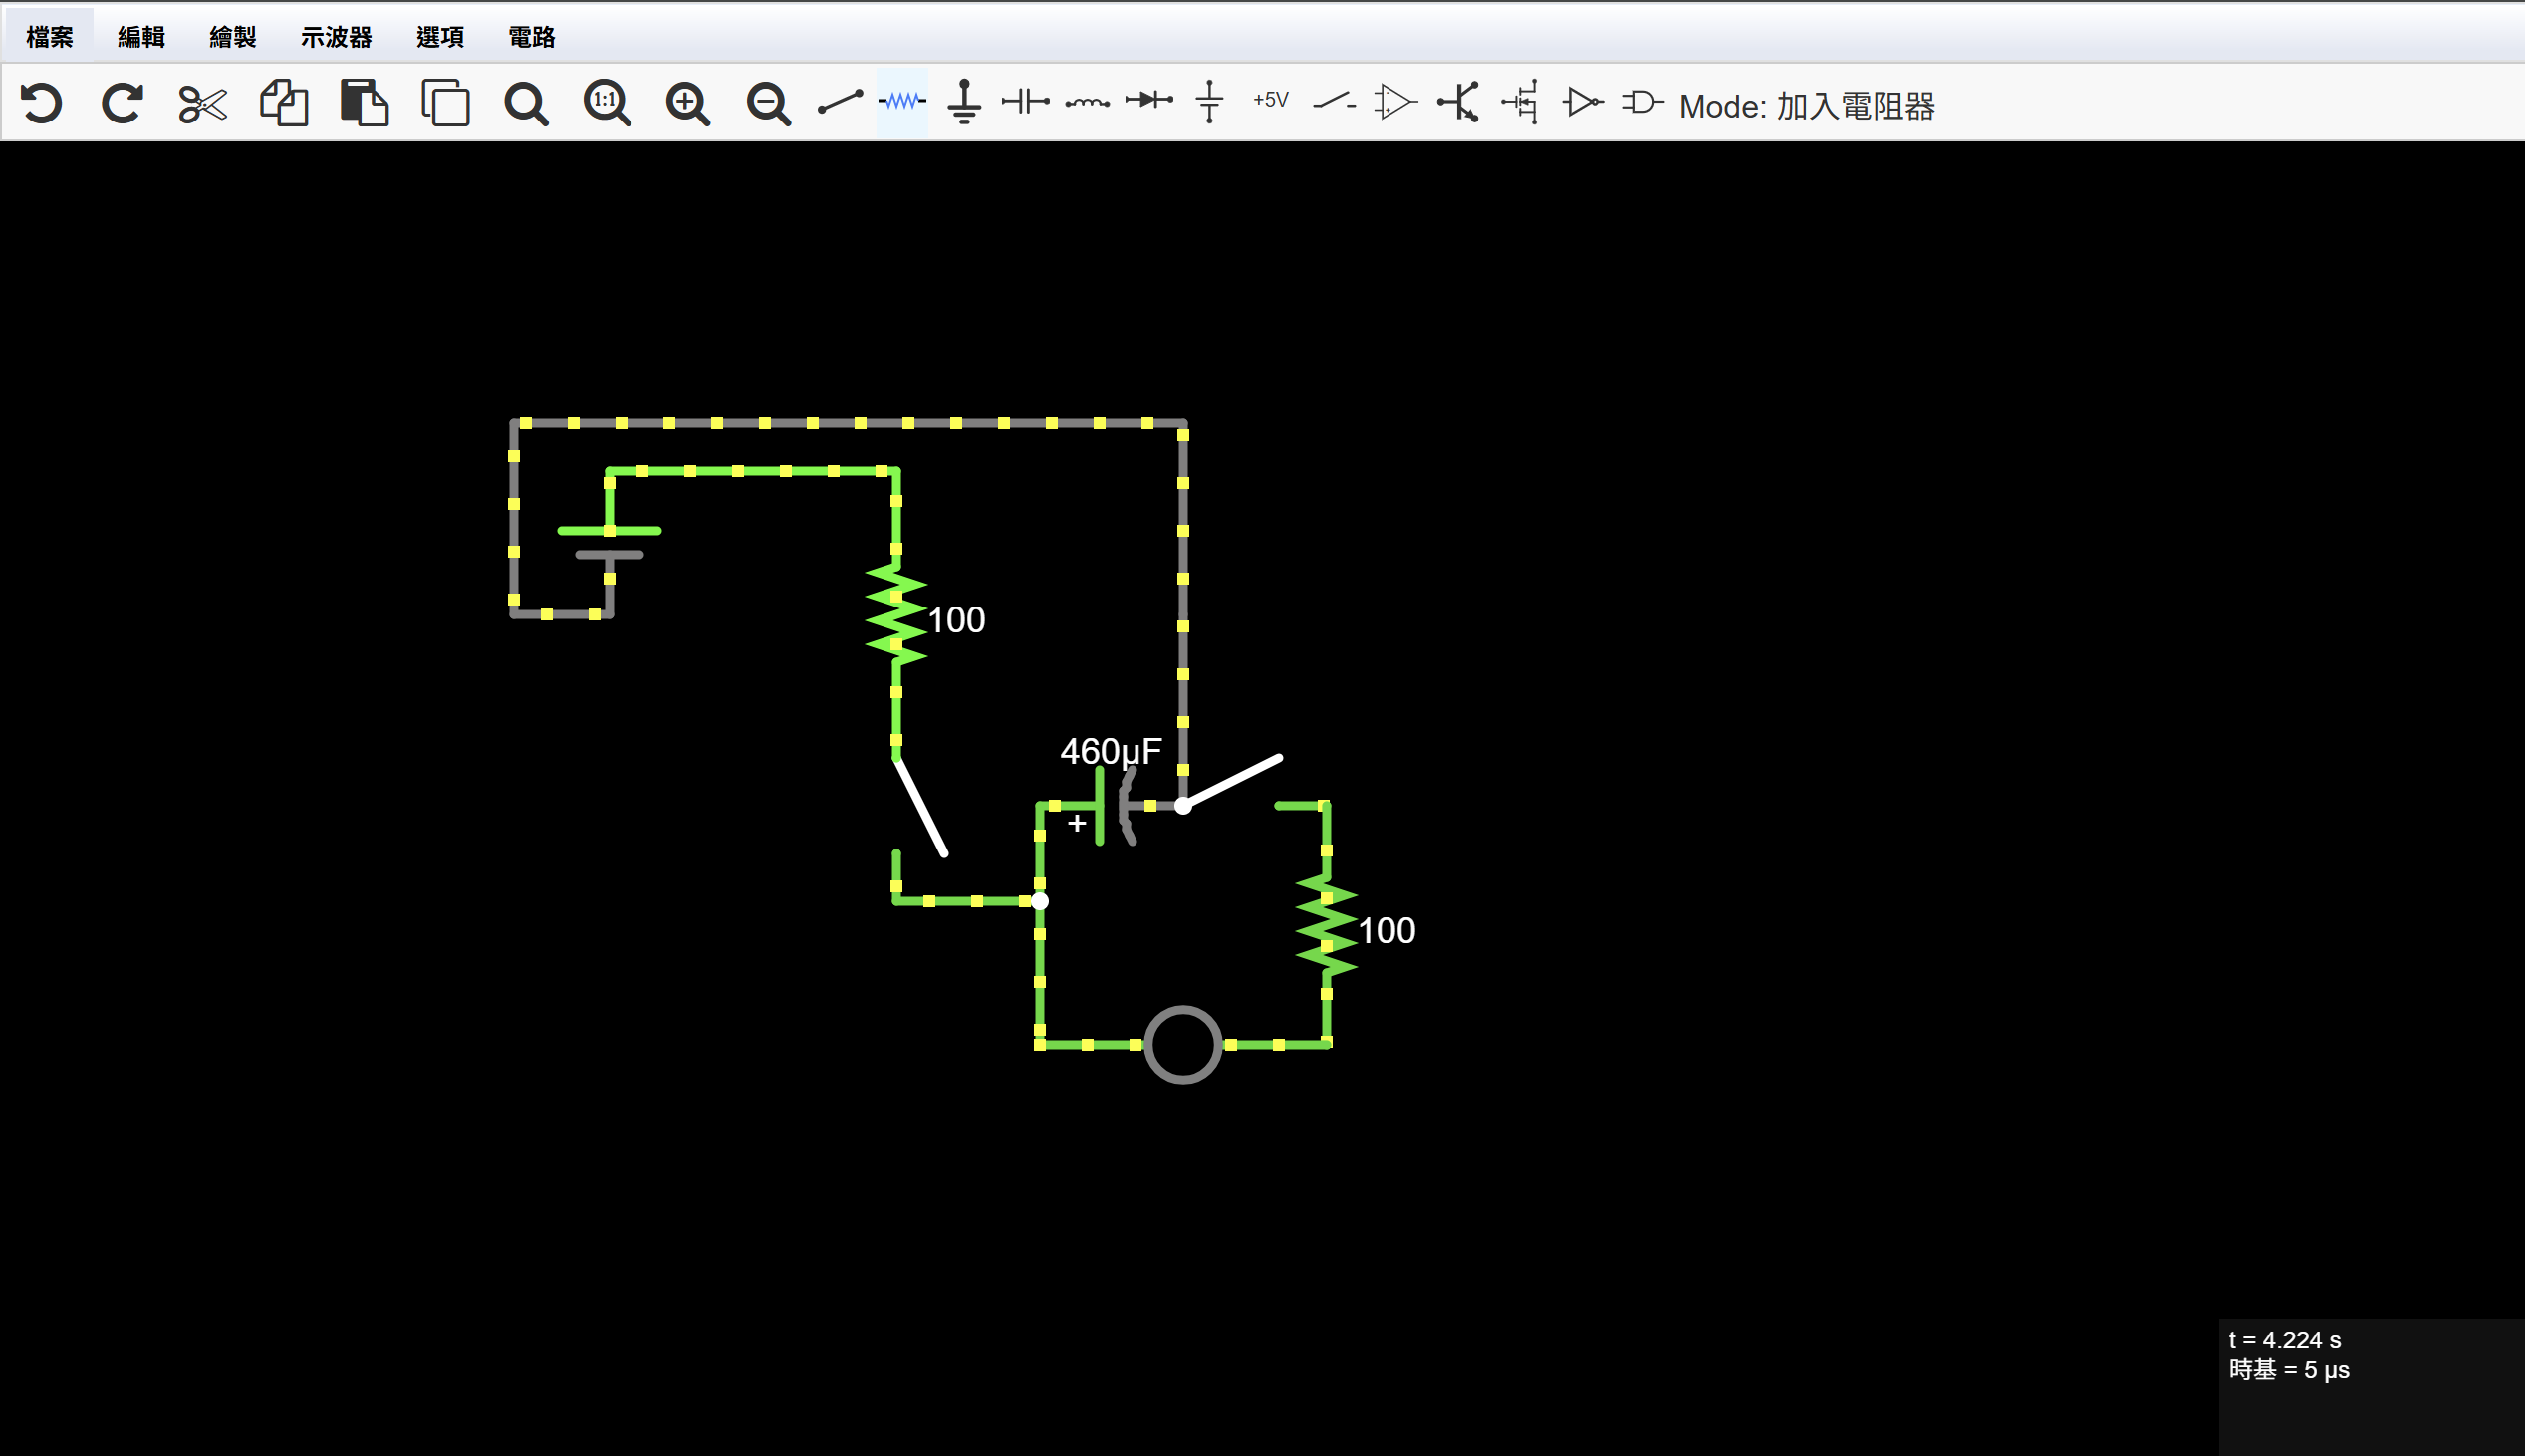
Task: Open the 示波器 menu
Action: (x=336, y=37)
